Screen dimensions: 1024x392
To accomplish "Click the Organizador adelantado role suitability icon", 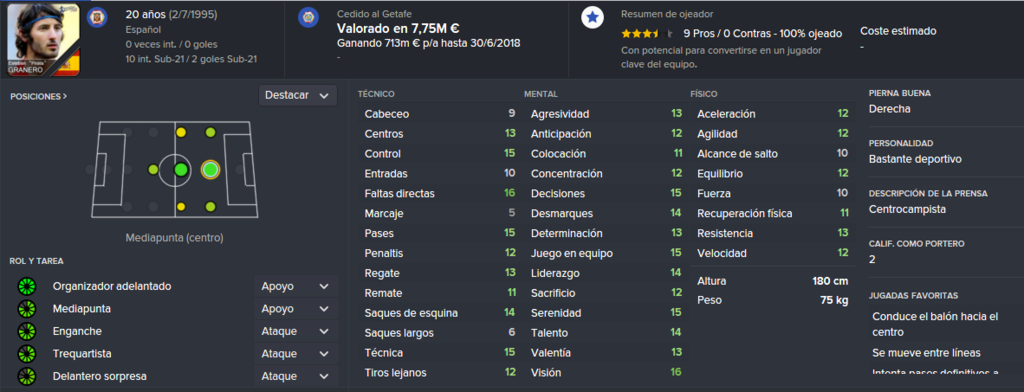I will (27, 286).
